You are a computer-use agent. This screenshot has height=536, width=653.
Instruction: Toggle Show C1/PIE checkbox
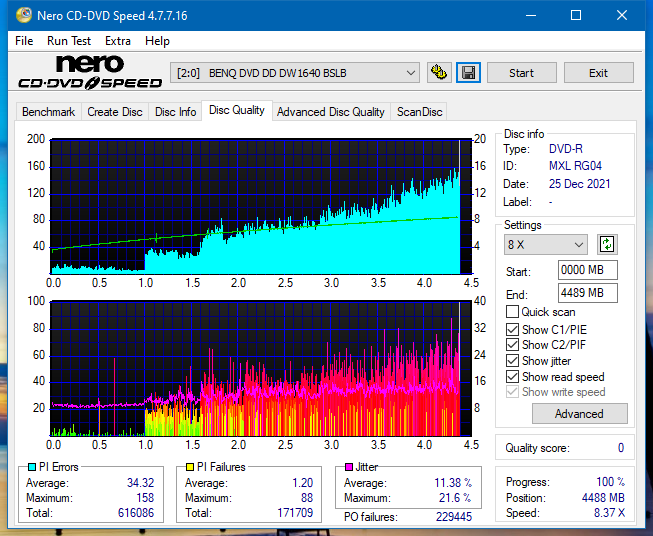pos(512,329)
